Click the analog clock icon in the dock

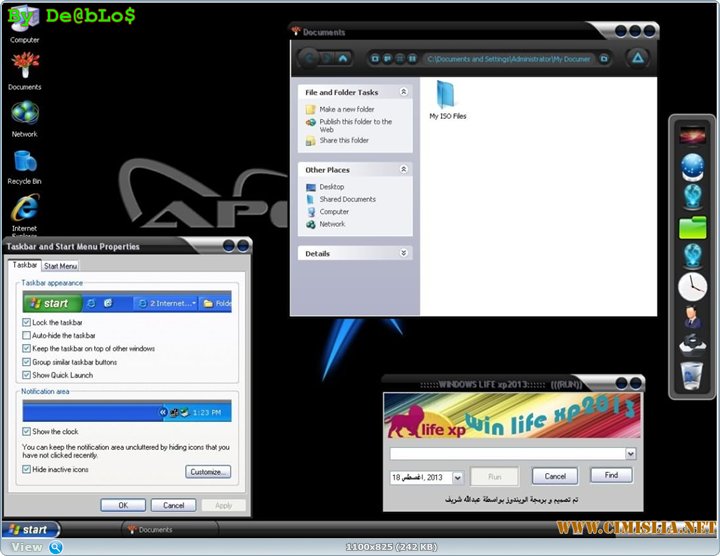(692, 287)
